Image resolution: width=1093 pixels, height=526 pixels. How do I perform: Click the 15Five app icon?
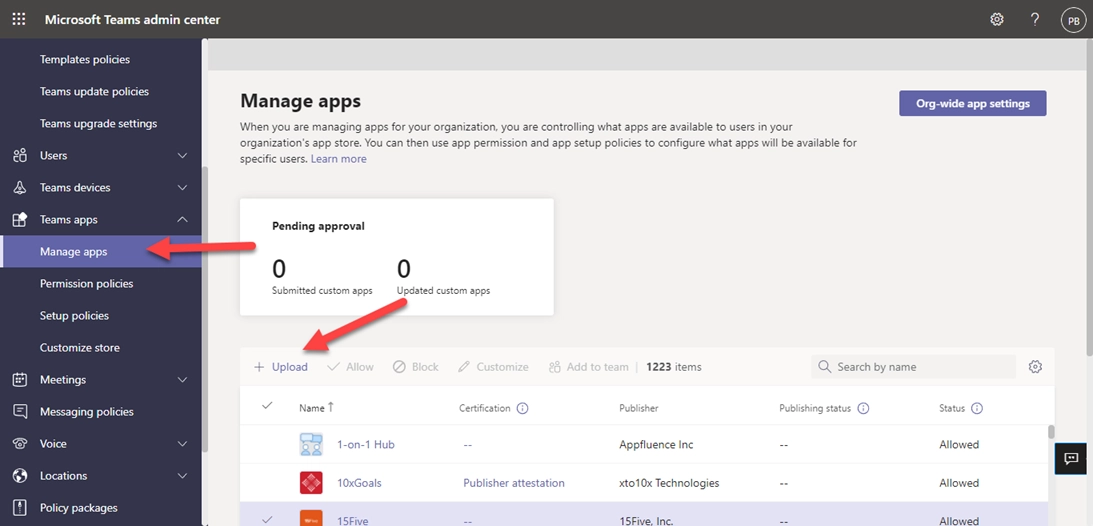point(310,518)
